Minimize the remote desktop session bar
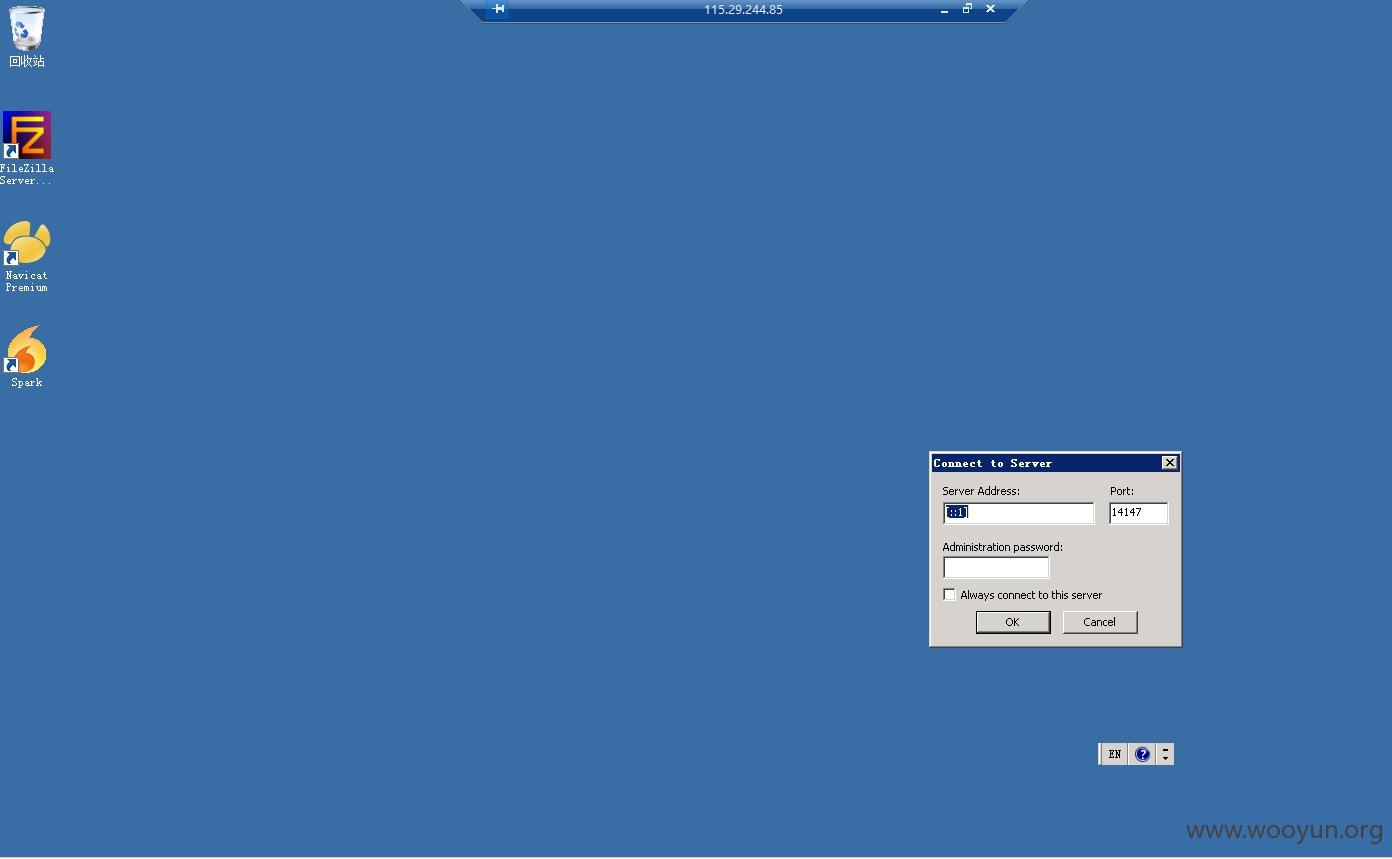This screenshot has height=859, width=1392. point(944,9)
